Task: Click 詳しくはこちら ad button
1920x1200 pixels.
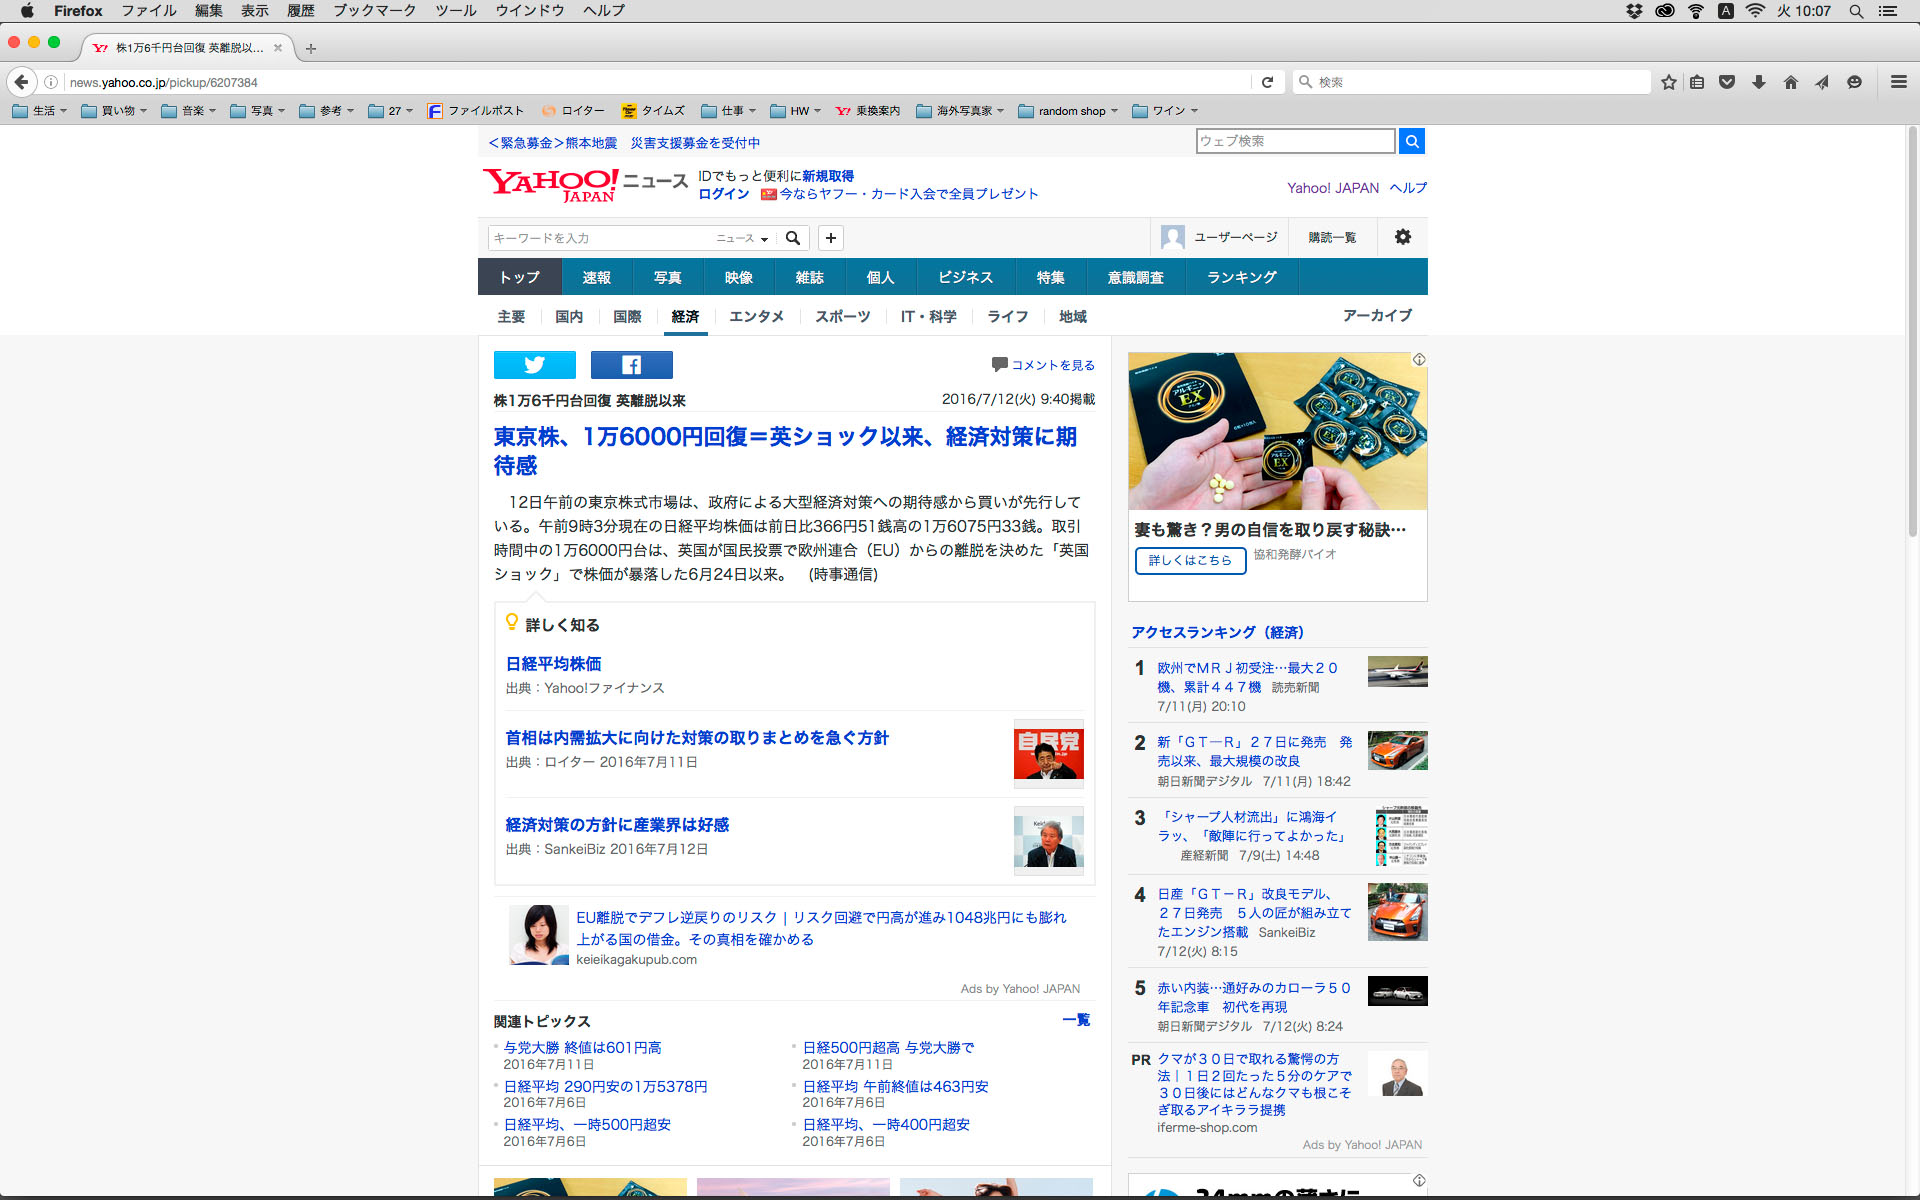Action: pyautogui.click(x=1190, y=560)
